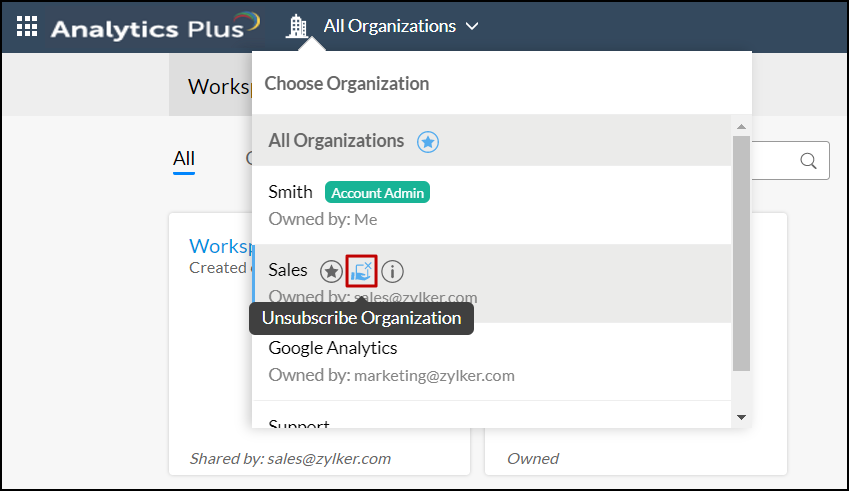Click the Owned label on workspace card
This screenshot has width=849, height=491.
pyautogui.click(x=533, y=459)
